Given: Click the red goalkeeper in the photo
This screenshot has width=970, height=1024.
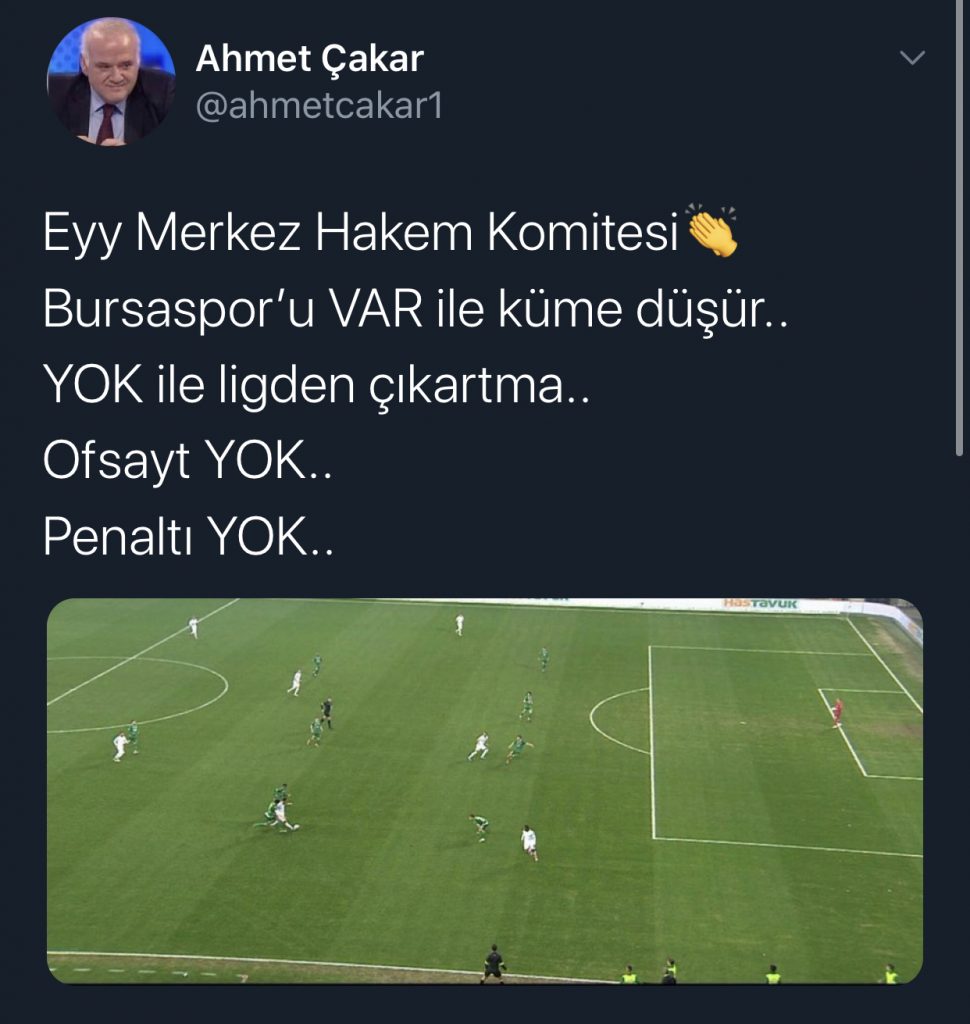Looking at the screenshot, I should click(837, 712).
